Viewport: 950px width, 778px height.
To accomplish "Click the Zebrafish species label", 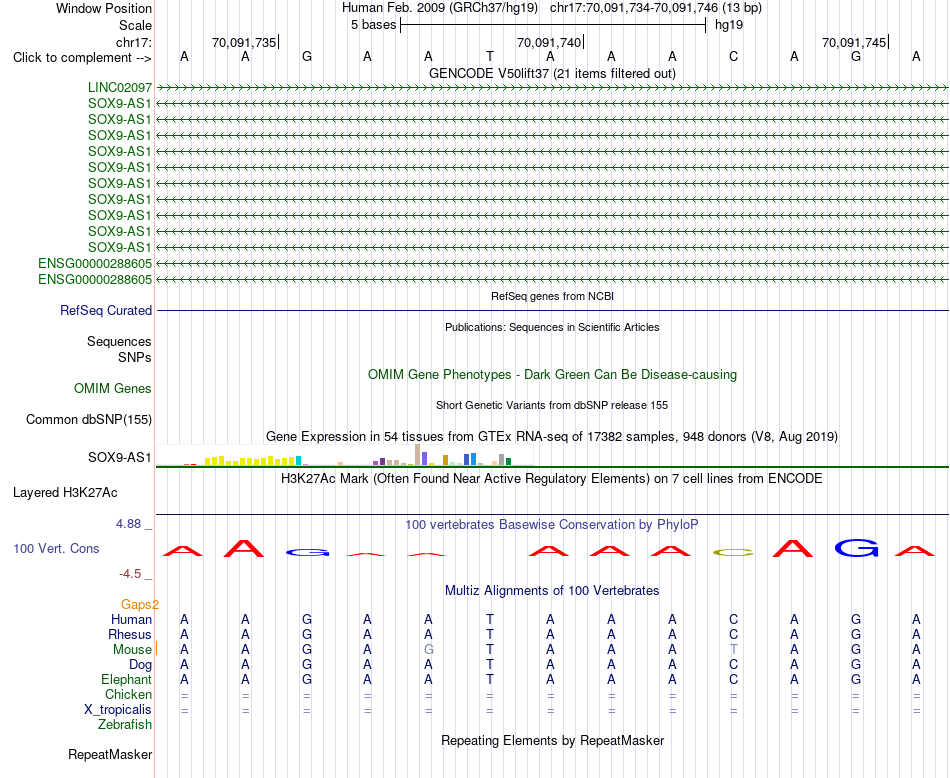I will coord(125,724).
